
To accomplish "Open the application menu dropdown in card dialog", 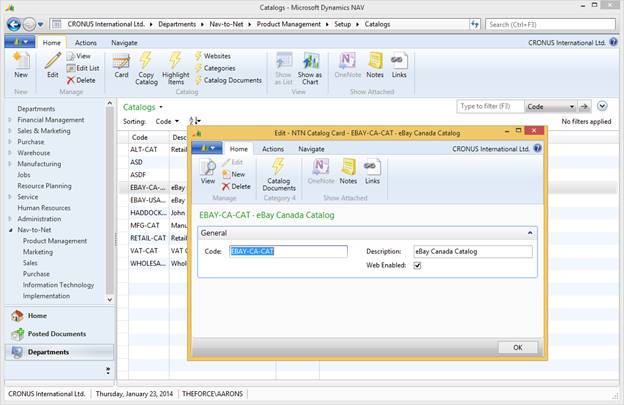I will click(207, 148).
